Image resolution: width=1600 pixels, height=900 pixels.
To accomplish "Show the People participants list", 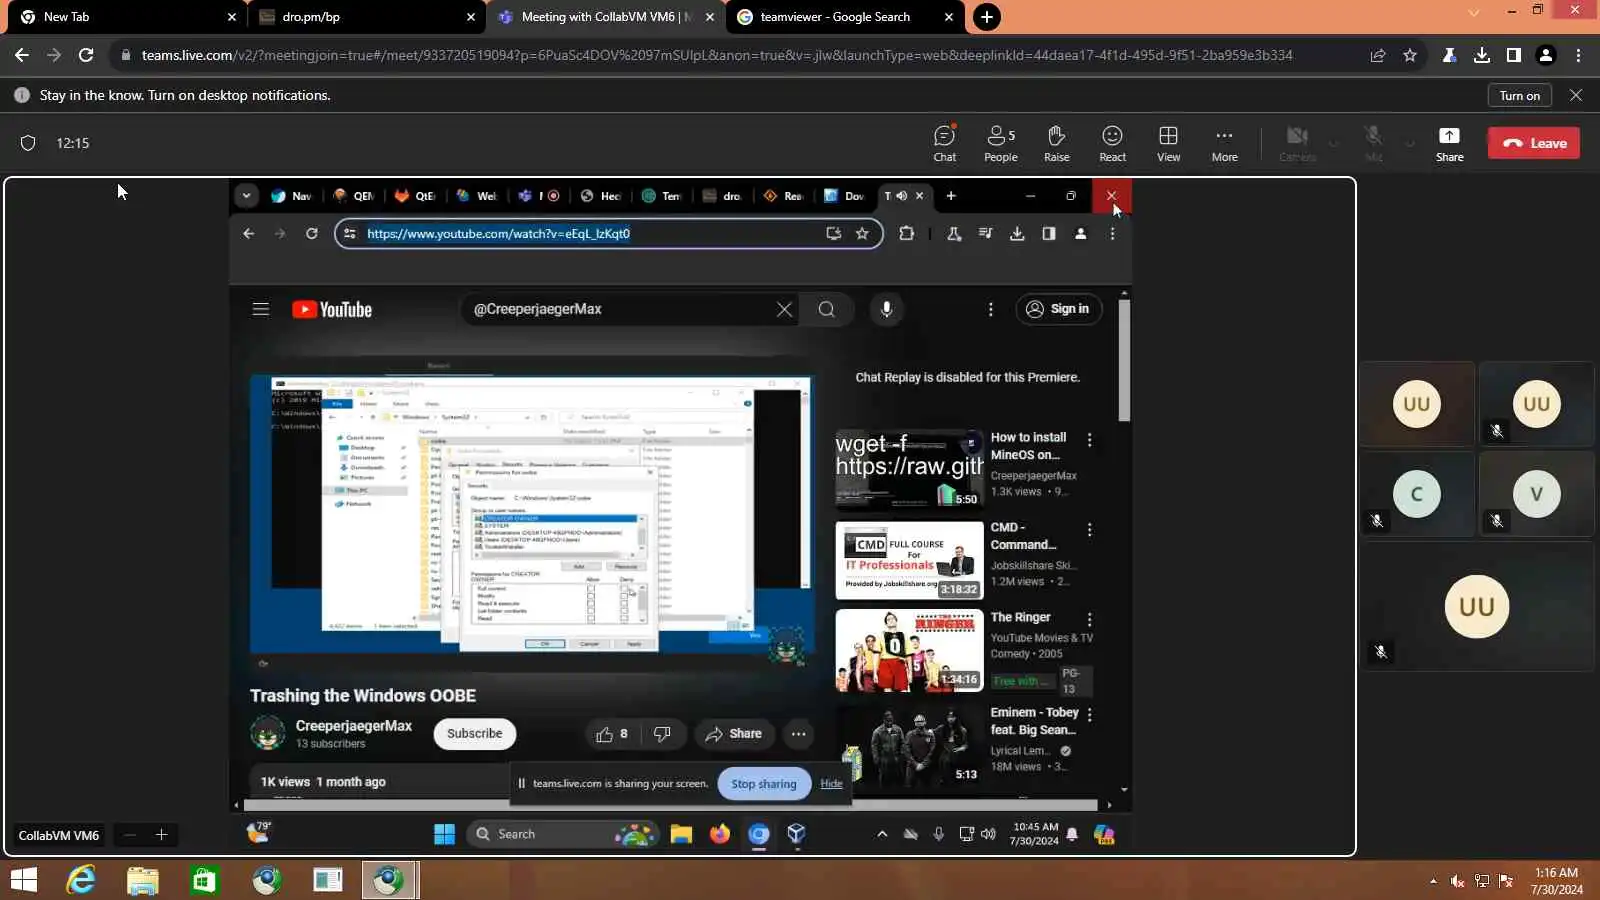I will [1001, 143].
